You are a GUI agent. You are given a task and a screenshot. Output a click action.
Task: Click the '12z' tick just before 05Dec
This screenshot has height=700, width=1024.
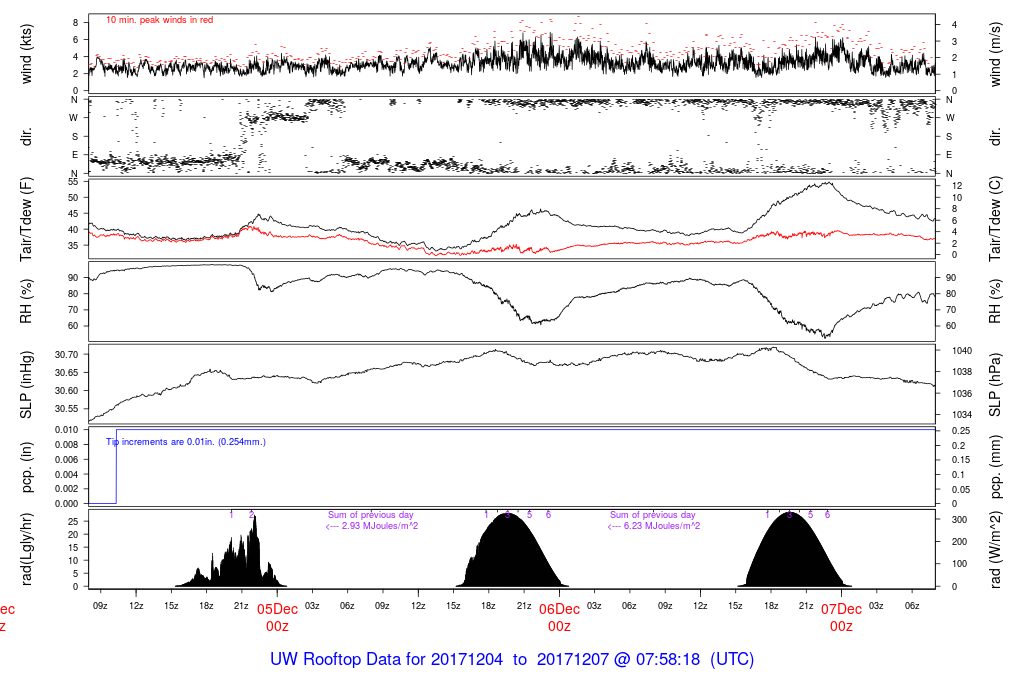(136, 606)
